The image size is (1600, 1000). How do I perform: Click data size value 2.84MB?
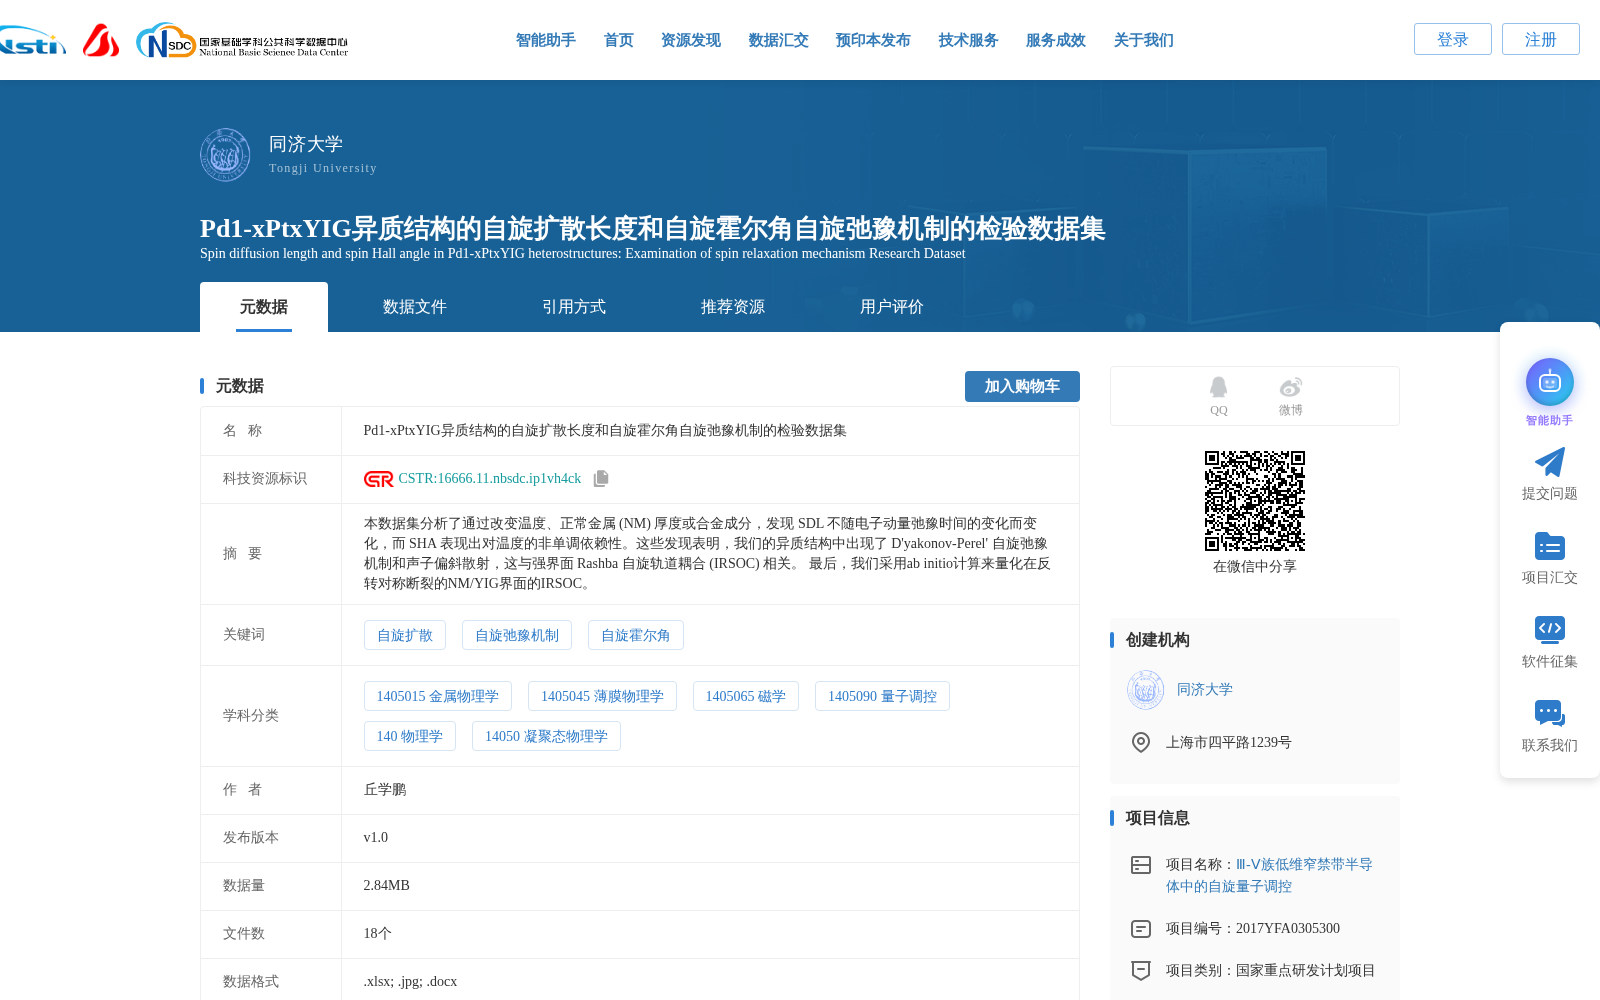387,886
